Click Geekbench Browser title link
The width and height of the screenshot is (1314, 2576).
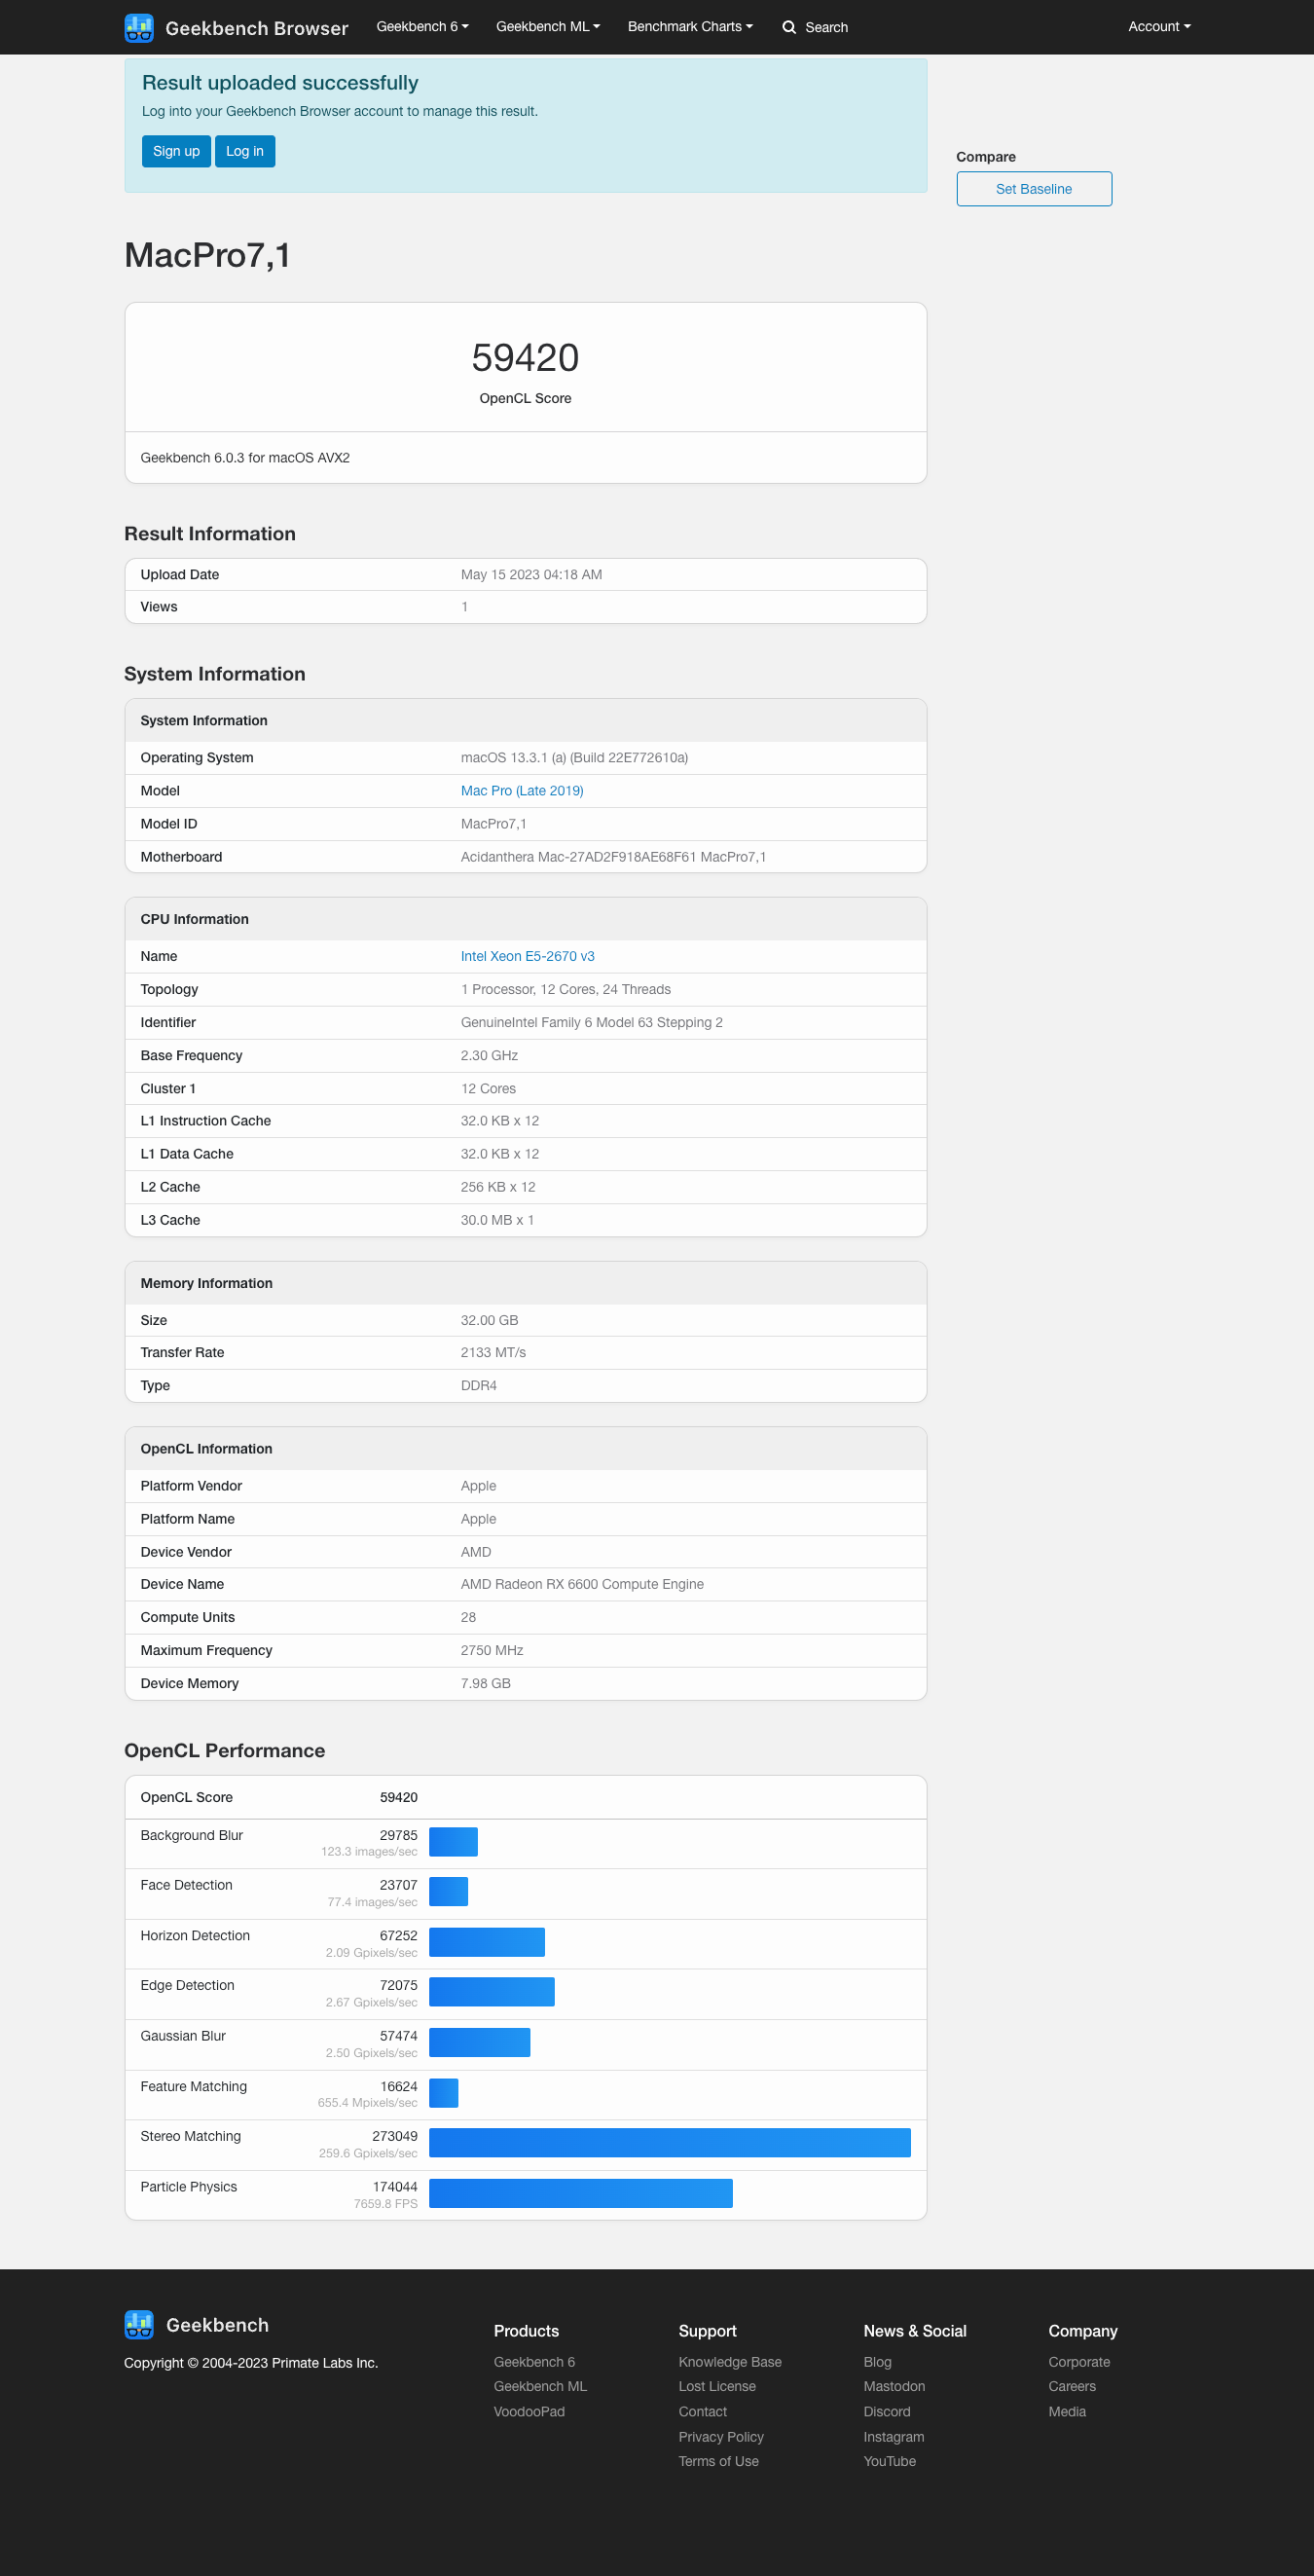(x=257, y=28)
